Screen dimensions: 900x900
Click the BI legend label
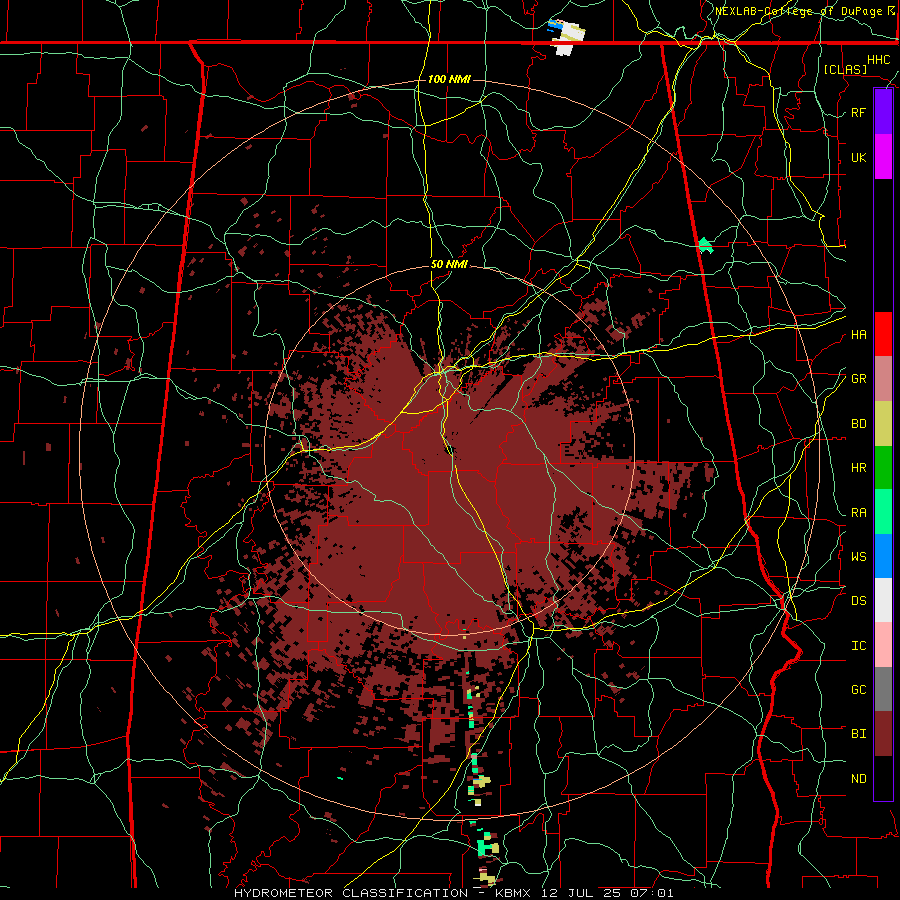[858, 734]
